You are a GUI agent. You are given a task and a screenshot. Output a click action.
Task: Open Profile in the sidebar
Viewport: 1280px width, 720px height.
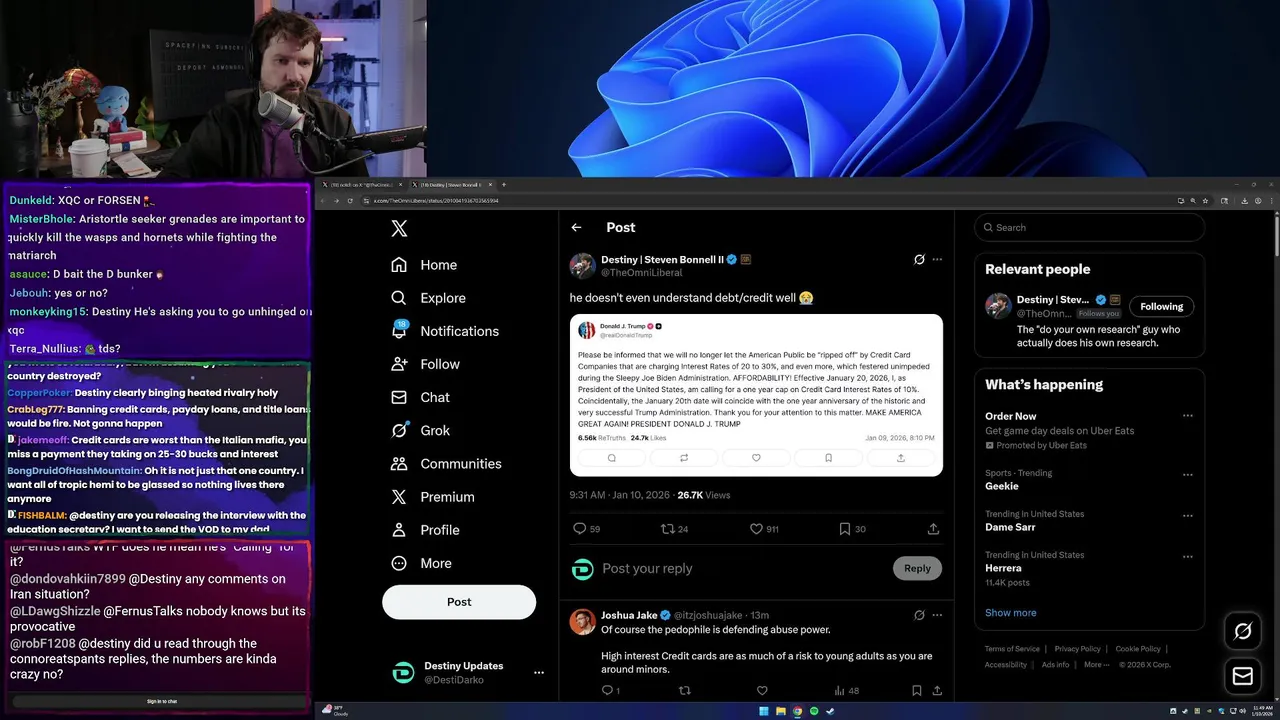click(425, 530)
